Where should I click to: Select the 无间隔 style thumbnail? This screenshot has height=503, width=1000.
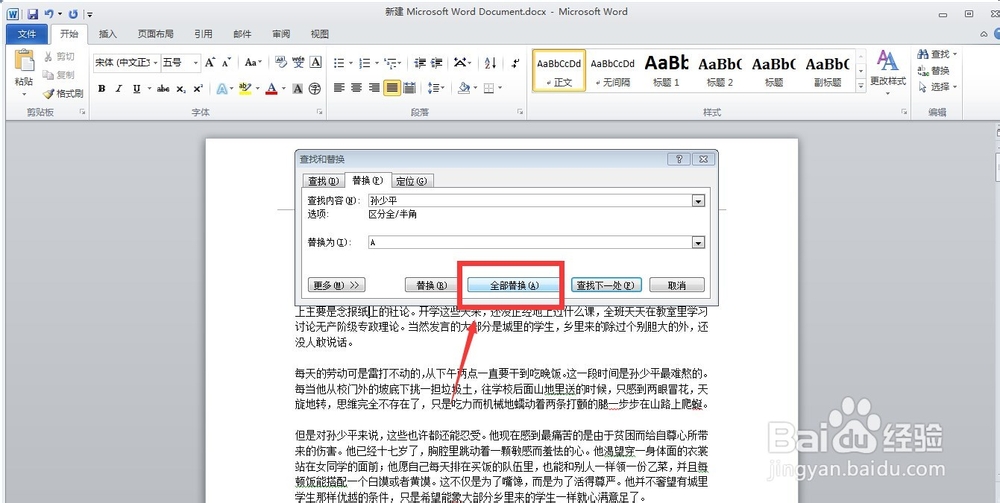tap(612, 71)
